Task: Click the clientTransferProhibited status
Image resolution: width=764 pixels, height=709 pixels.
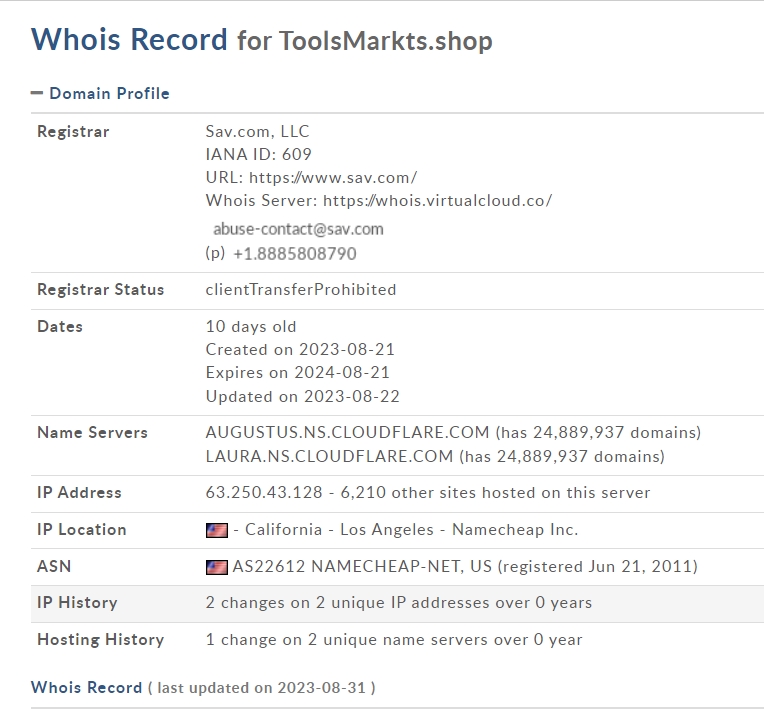Action: tap(301, 289)
